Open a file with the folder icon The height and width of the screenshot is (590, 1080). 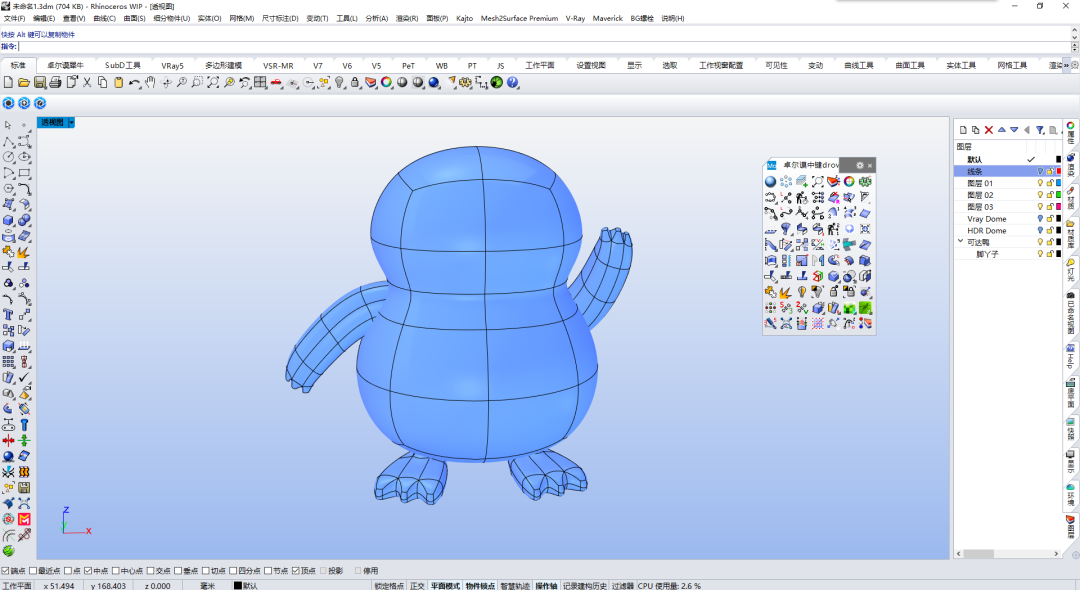click(23, 83)
